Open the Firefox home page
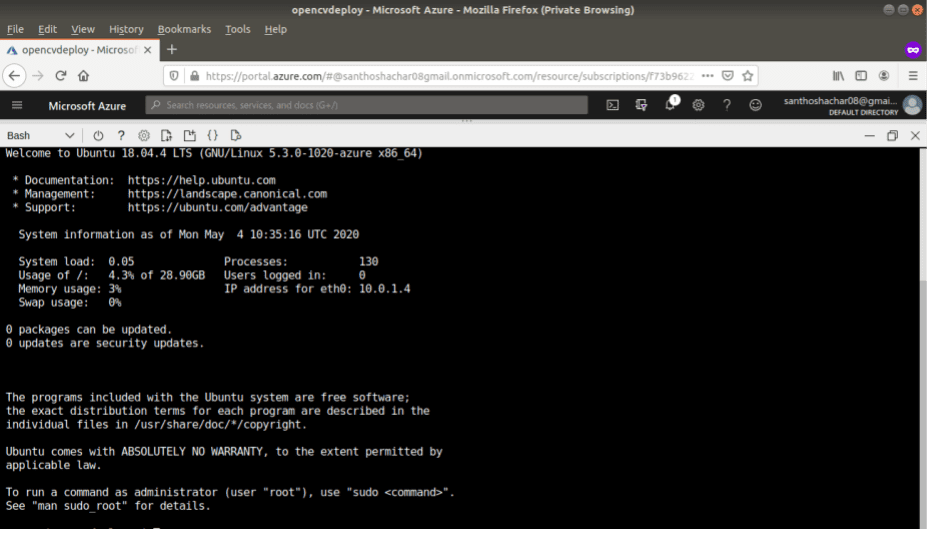Viewport: 928px width, 538px height. (x=83, y=76)
